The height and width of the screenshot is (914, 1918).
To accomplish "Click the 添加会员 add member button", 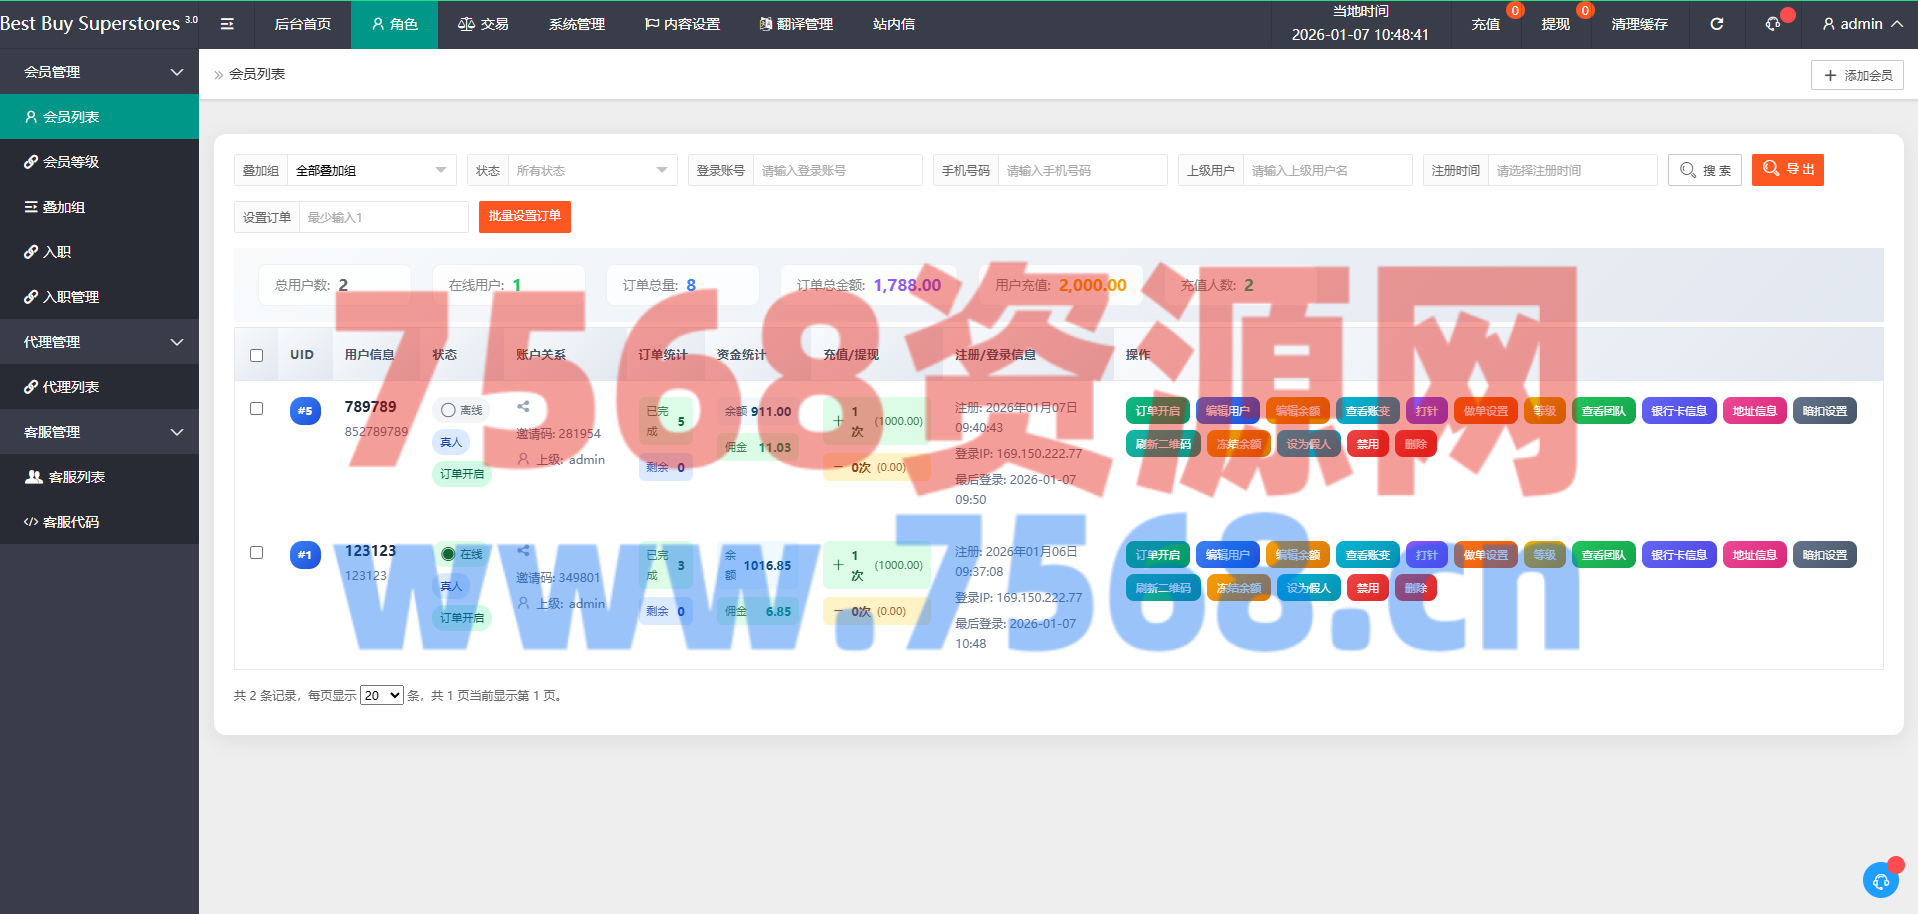I will (x=1857, y=75).
